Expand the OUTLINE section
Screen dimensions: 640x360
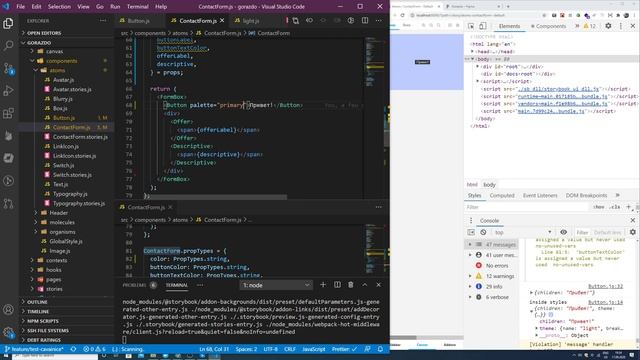click(37, 302)
